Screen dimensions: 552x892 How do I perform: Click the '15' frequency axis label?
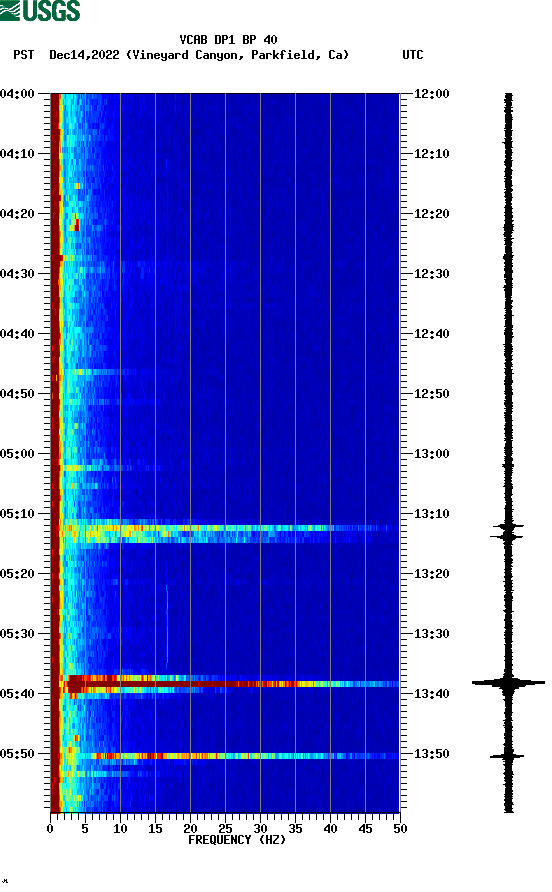tap(155, 829)
